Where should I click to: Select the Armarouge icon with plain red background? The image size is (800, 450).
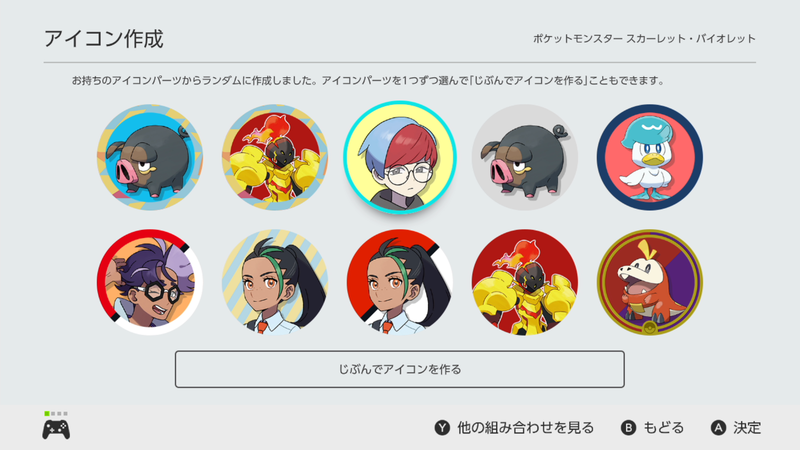pos(525,282)
